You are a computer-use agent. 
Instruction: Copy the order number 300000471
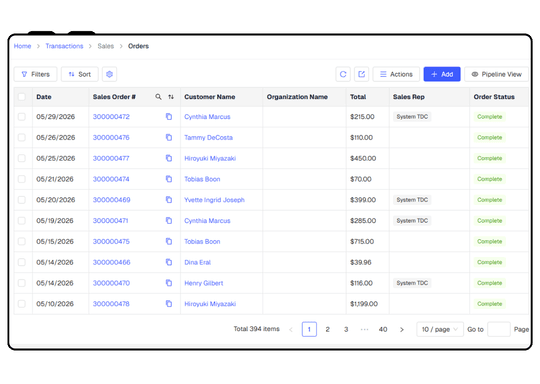[169, 220]
